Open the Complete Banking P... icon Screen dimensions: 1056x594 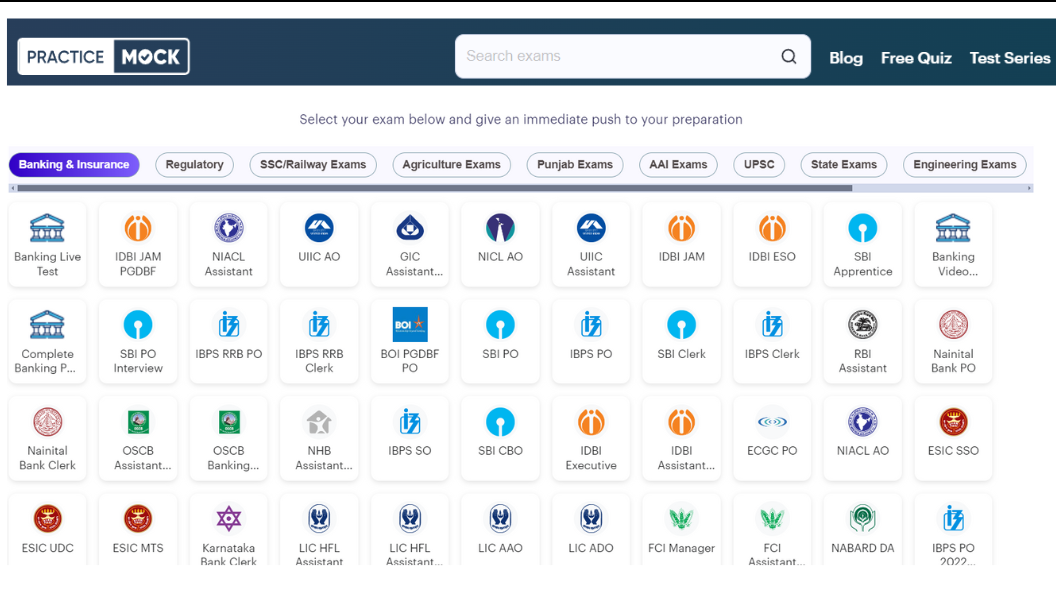(47, 325)
